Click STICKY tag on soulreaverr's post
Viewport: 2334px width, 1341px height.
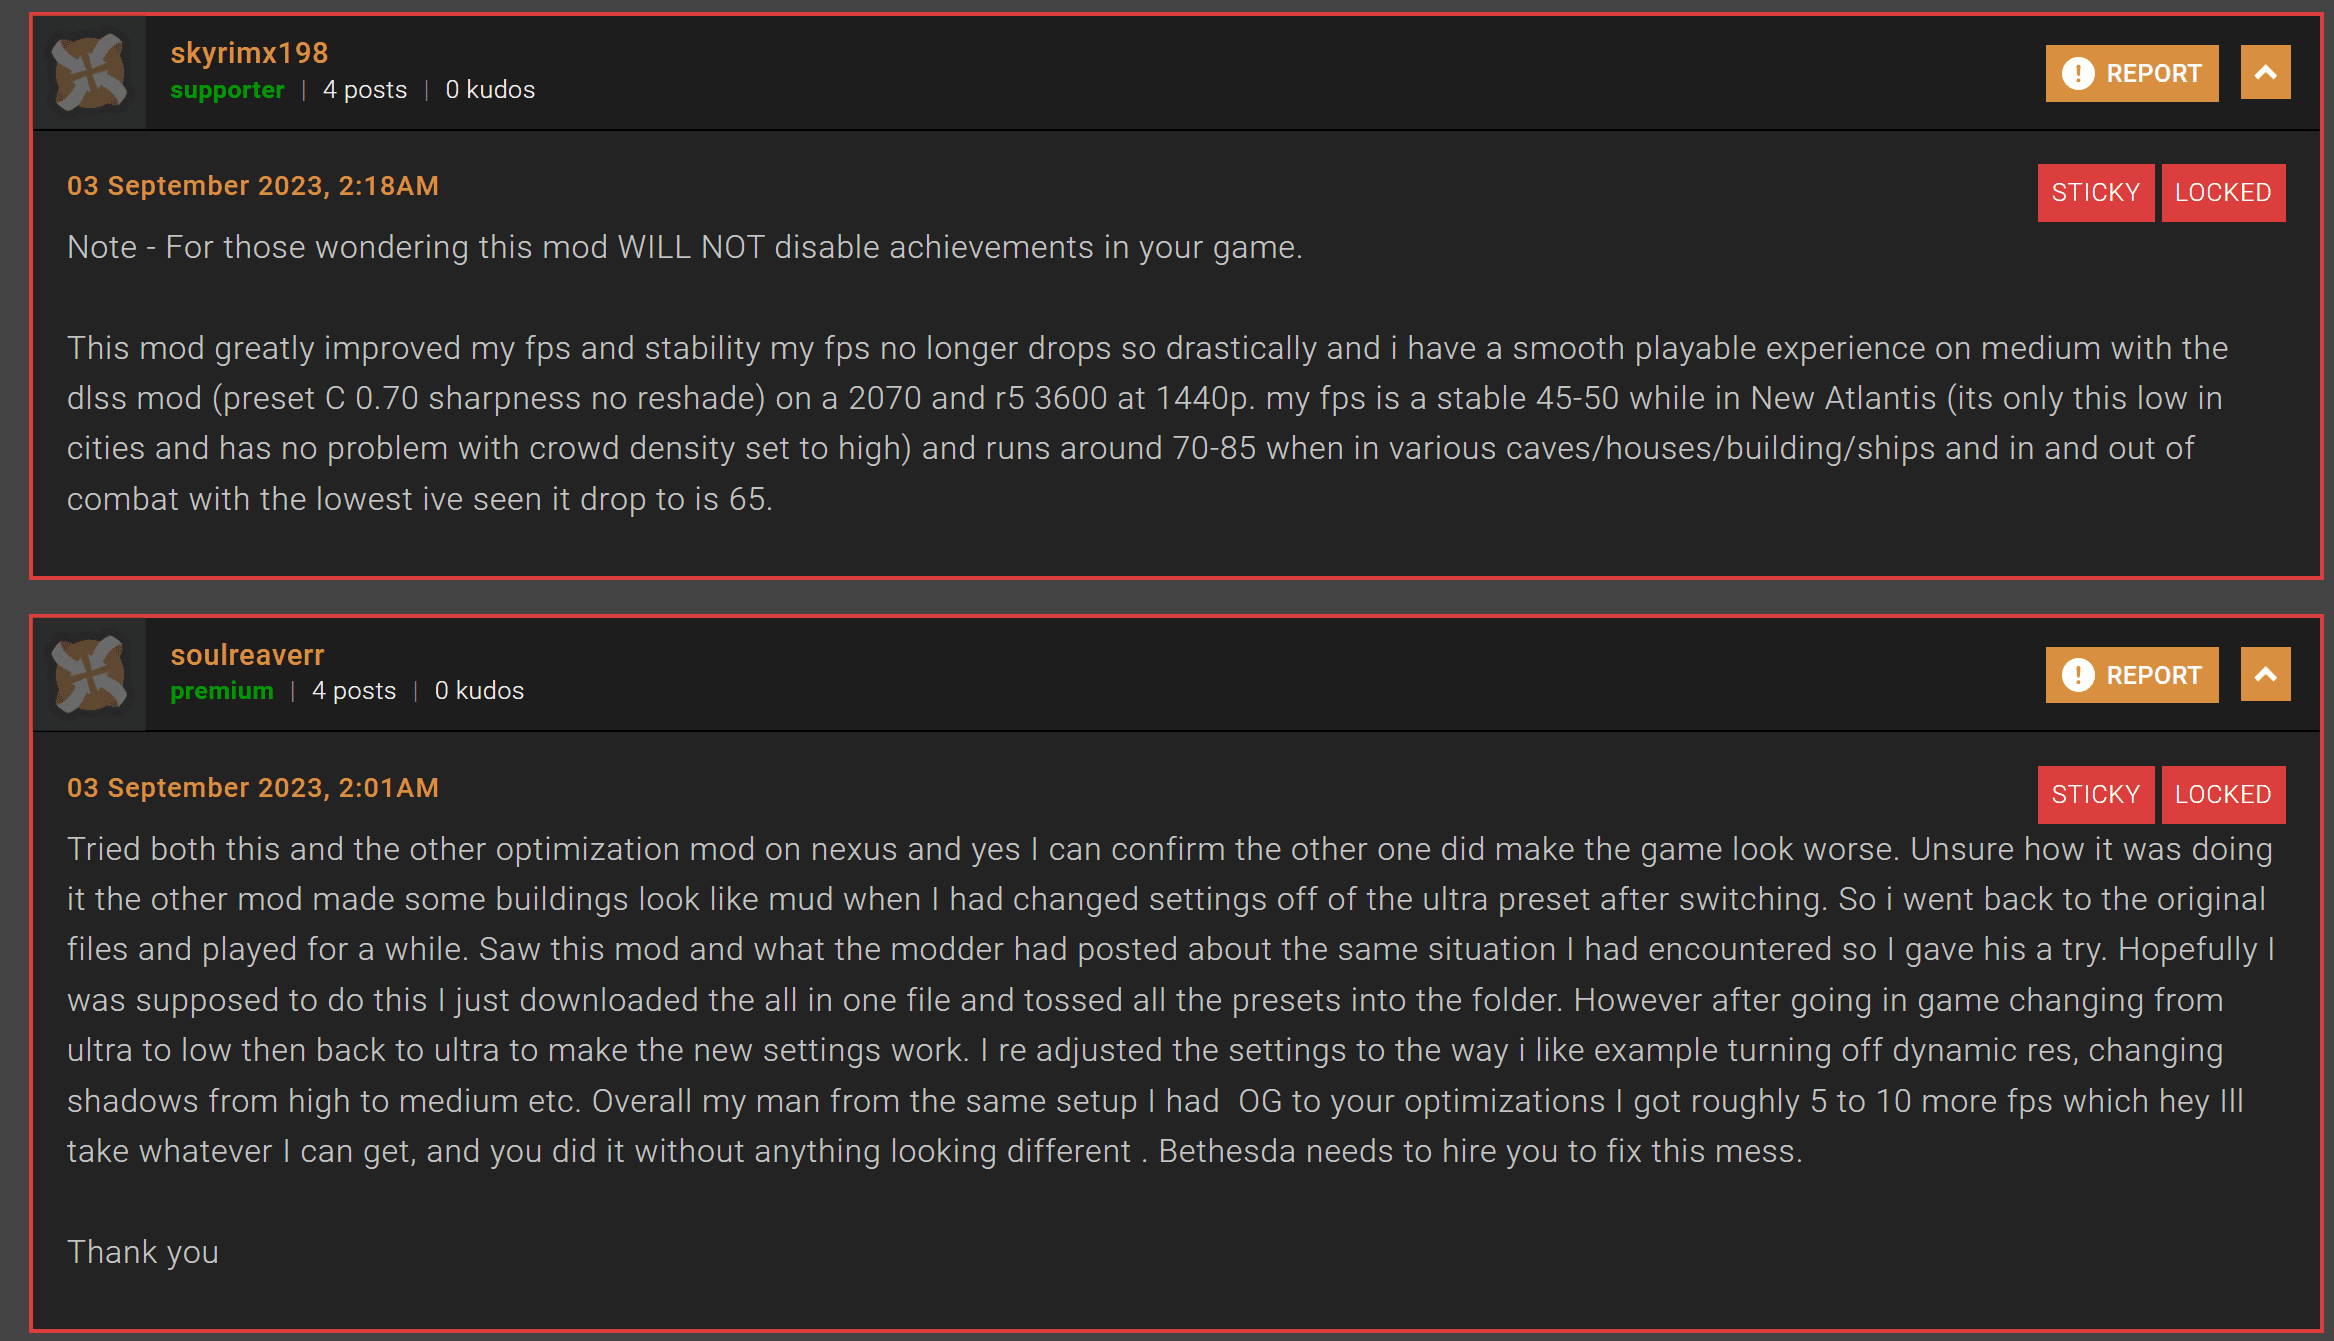coord(2095,794)
